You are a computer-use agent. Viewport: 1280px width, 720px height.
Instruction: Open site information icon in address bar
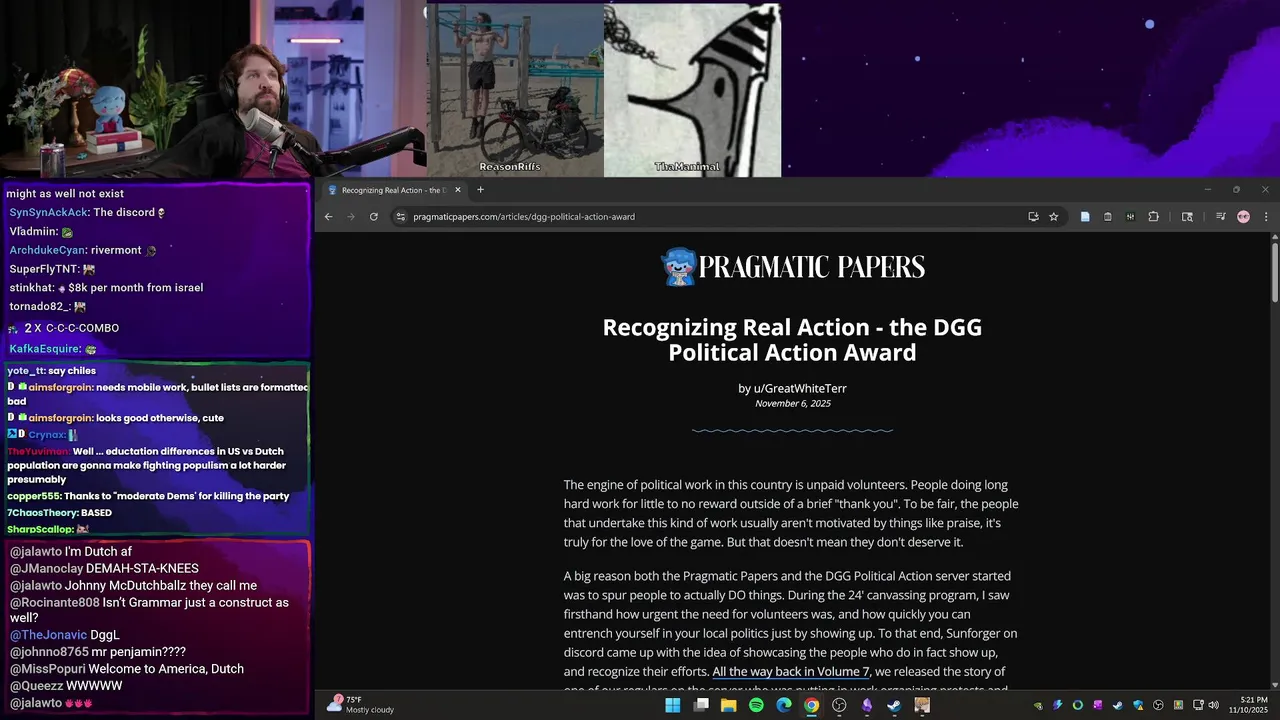(400, 216)
